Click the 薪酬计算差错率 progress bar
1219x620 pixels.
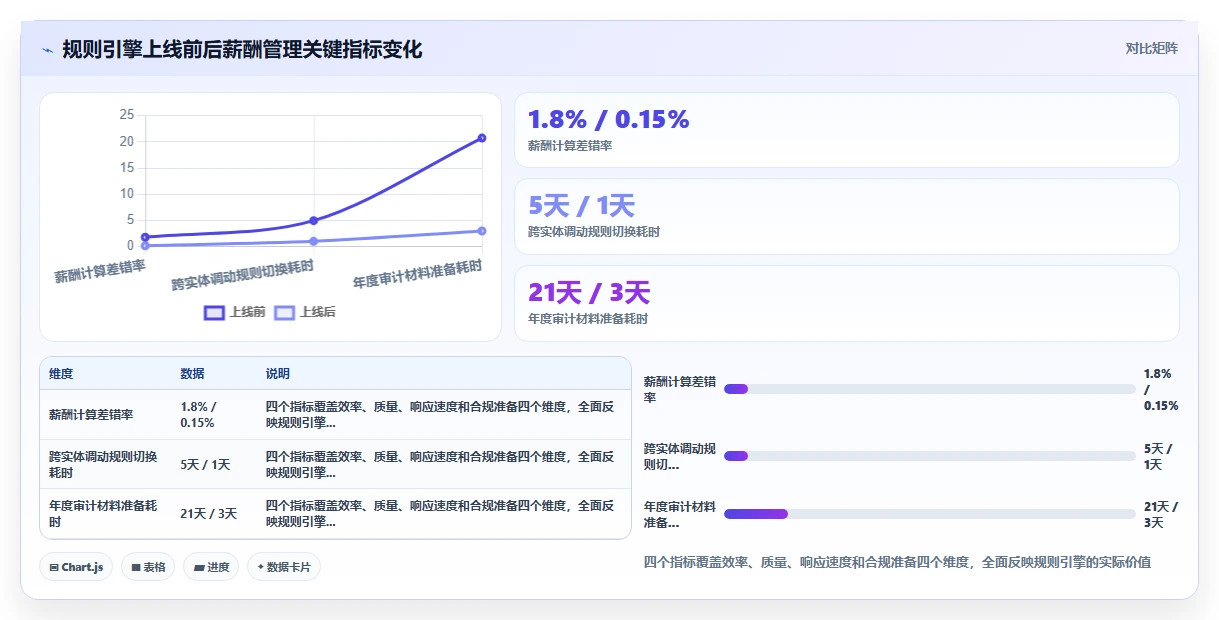(929, 389)
